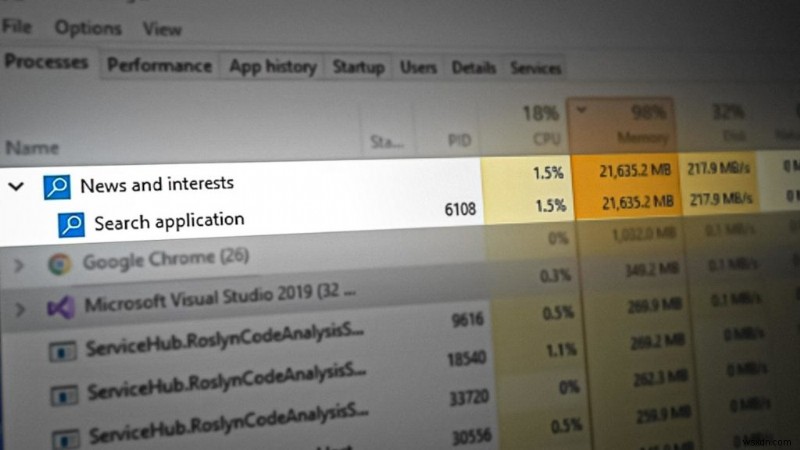800x450 pixels.
Task: Click the Google Chrome icon
Action: [x=60, y=264]
